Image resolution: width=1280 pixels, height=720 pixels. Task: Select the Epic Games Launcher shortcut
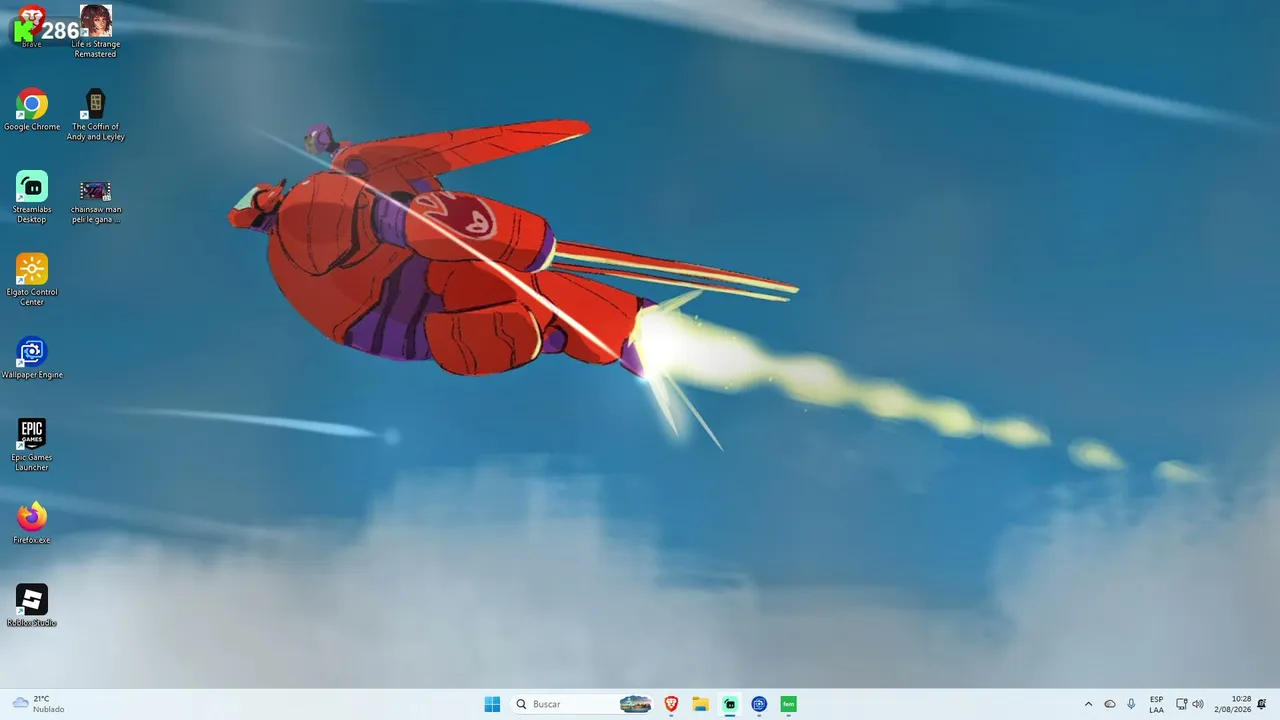[32, 445]
